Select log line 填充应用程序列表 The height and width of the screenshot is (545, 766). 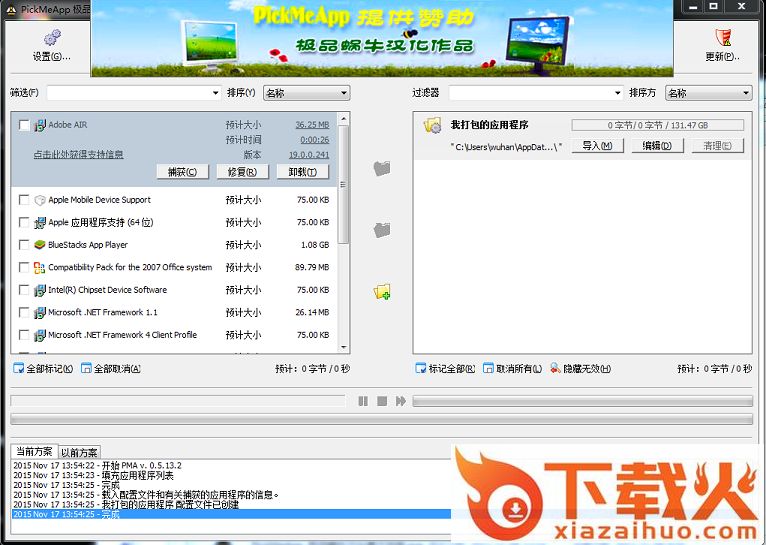coord(93,475)
